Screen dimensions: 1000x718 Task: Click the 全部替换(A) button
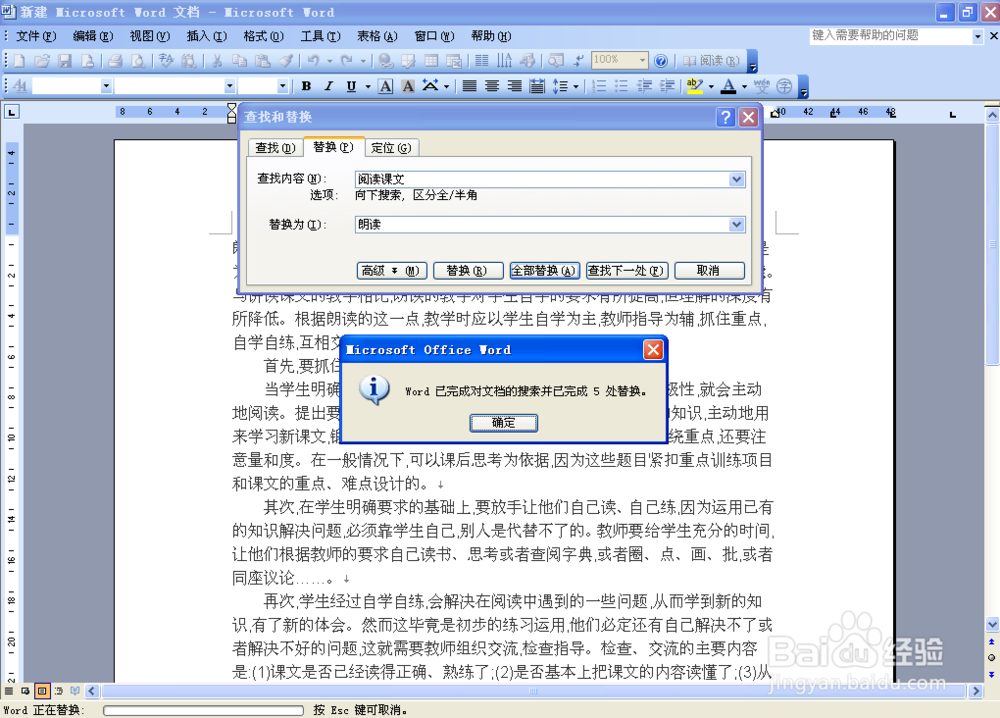click(x=544, y=270)
